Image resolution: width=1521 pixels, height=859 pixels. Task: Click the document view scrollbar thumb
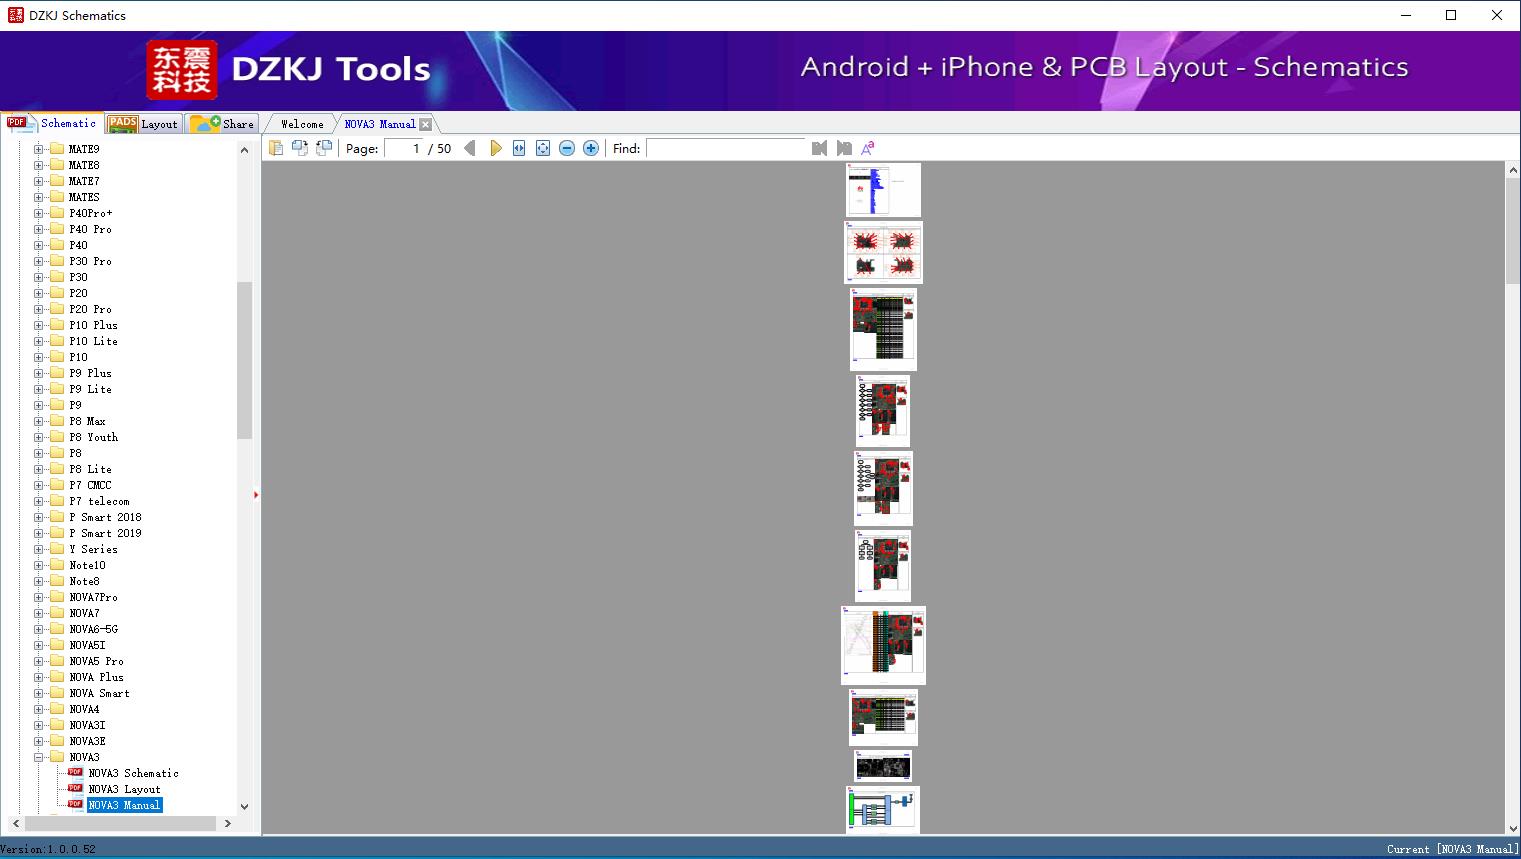pos(1512,232)
